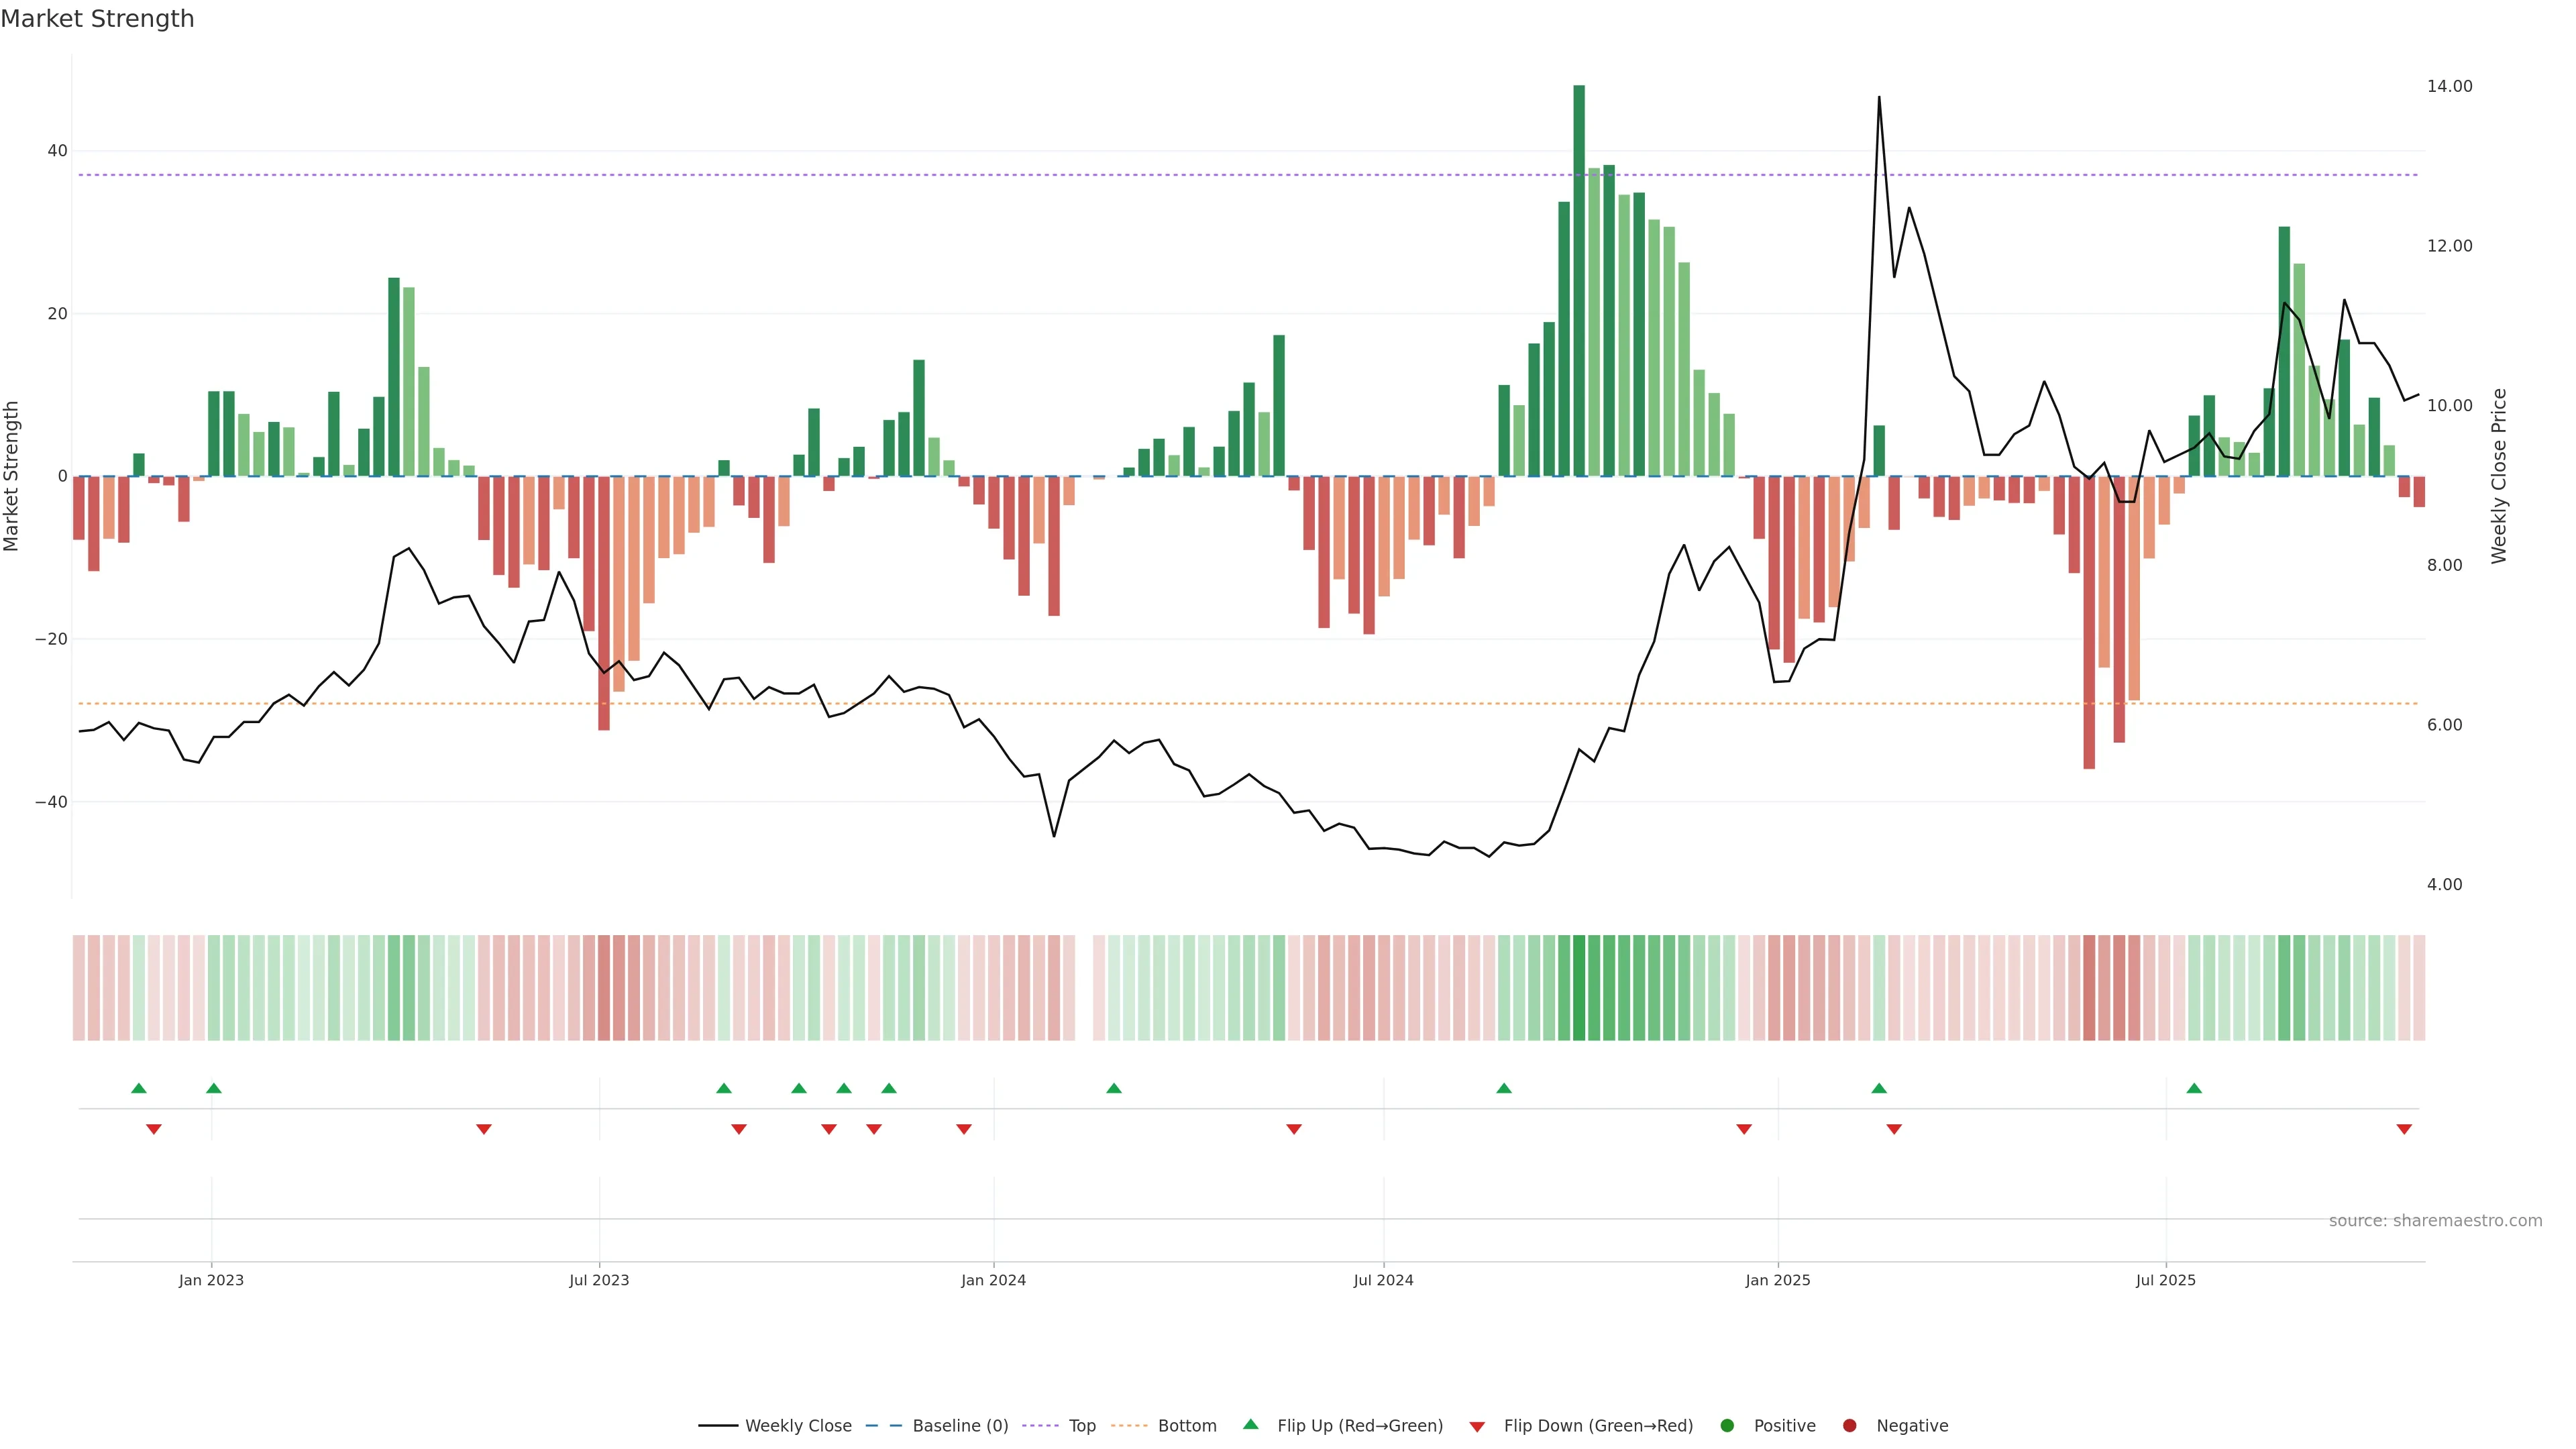Click flip-up green triangle near Aug 2024

pyautogui.click(x=1504, y=1088)
